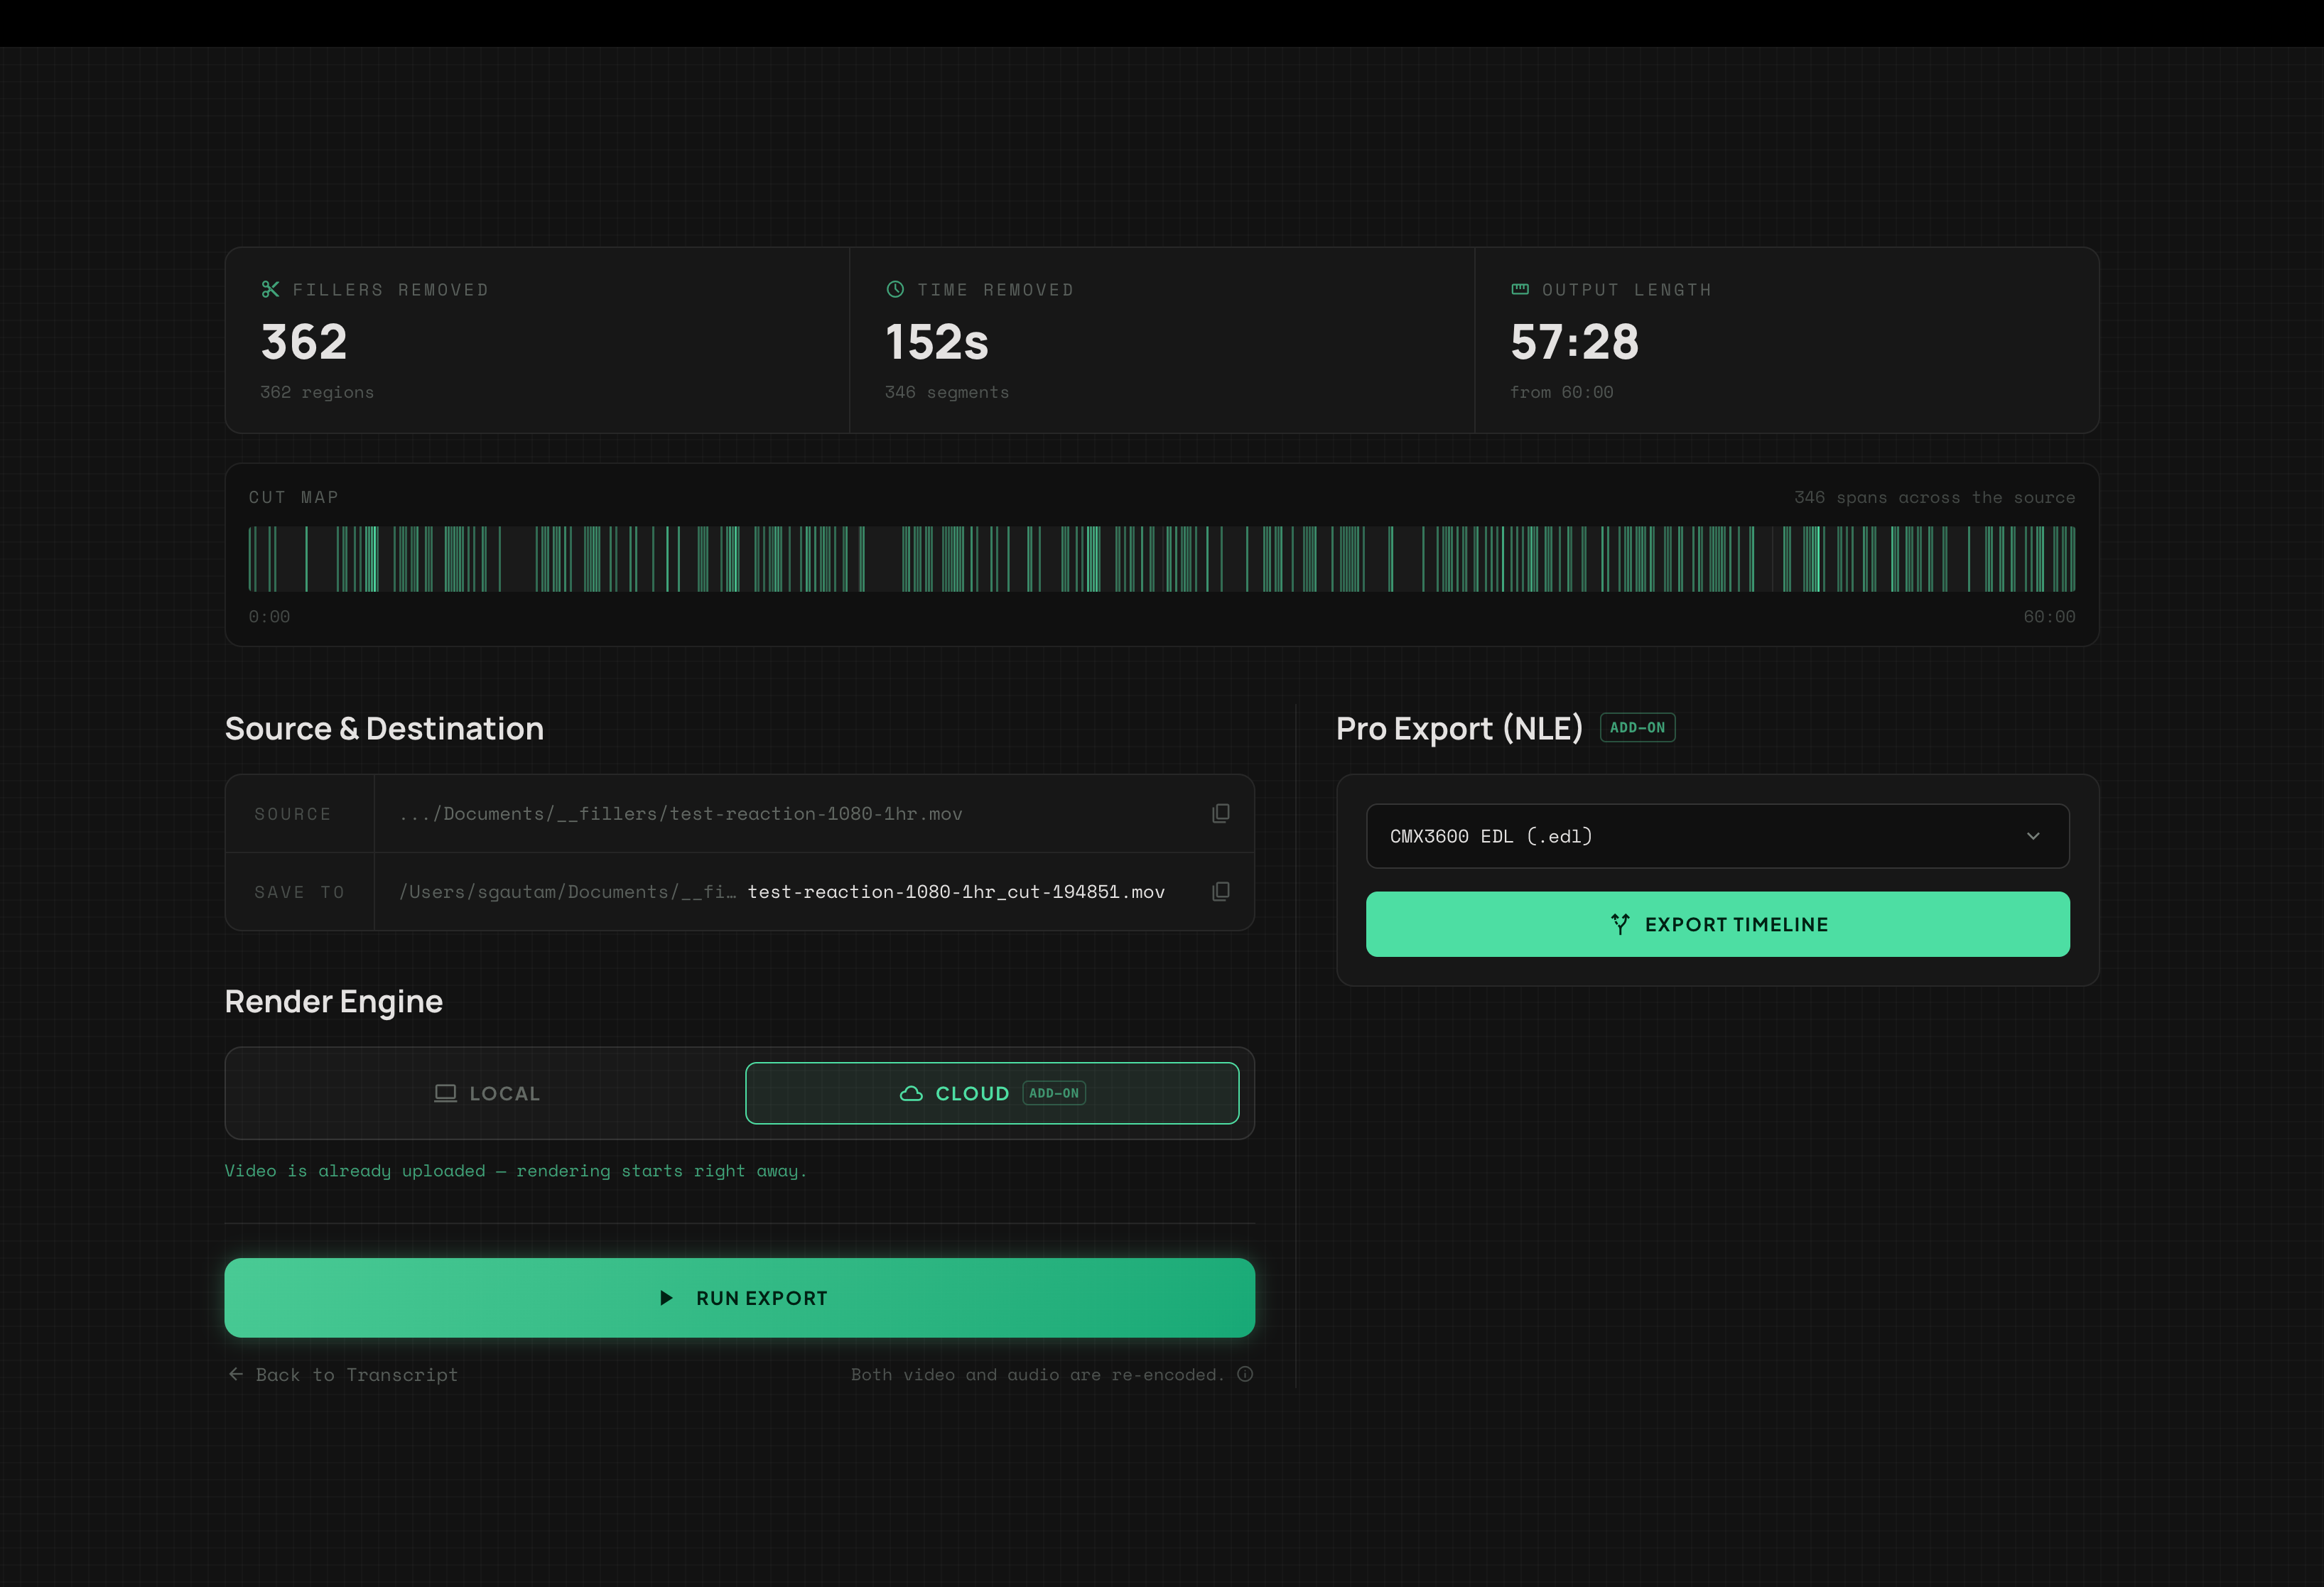Image resolution: width=2324 pixels, height=1587 pixels.
Task: Click the back arrow icon
Action: pos(236,1374)
